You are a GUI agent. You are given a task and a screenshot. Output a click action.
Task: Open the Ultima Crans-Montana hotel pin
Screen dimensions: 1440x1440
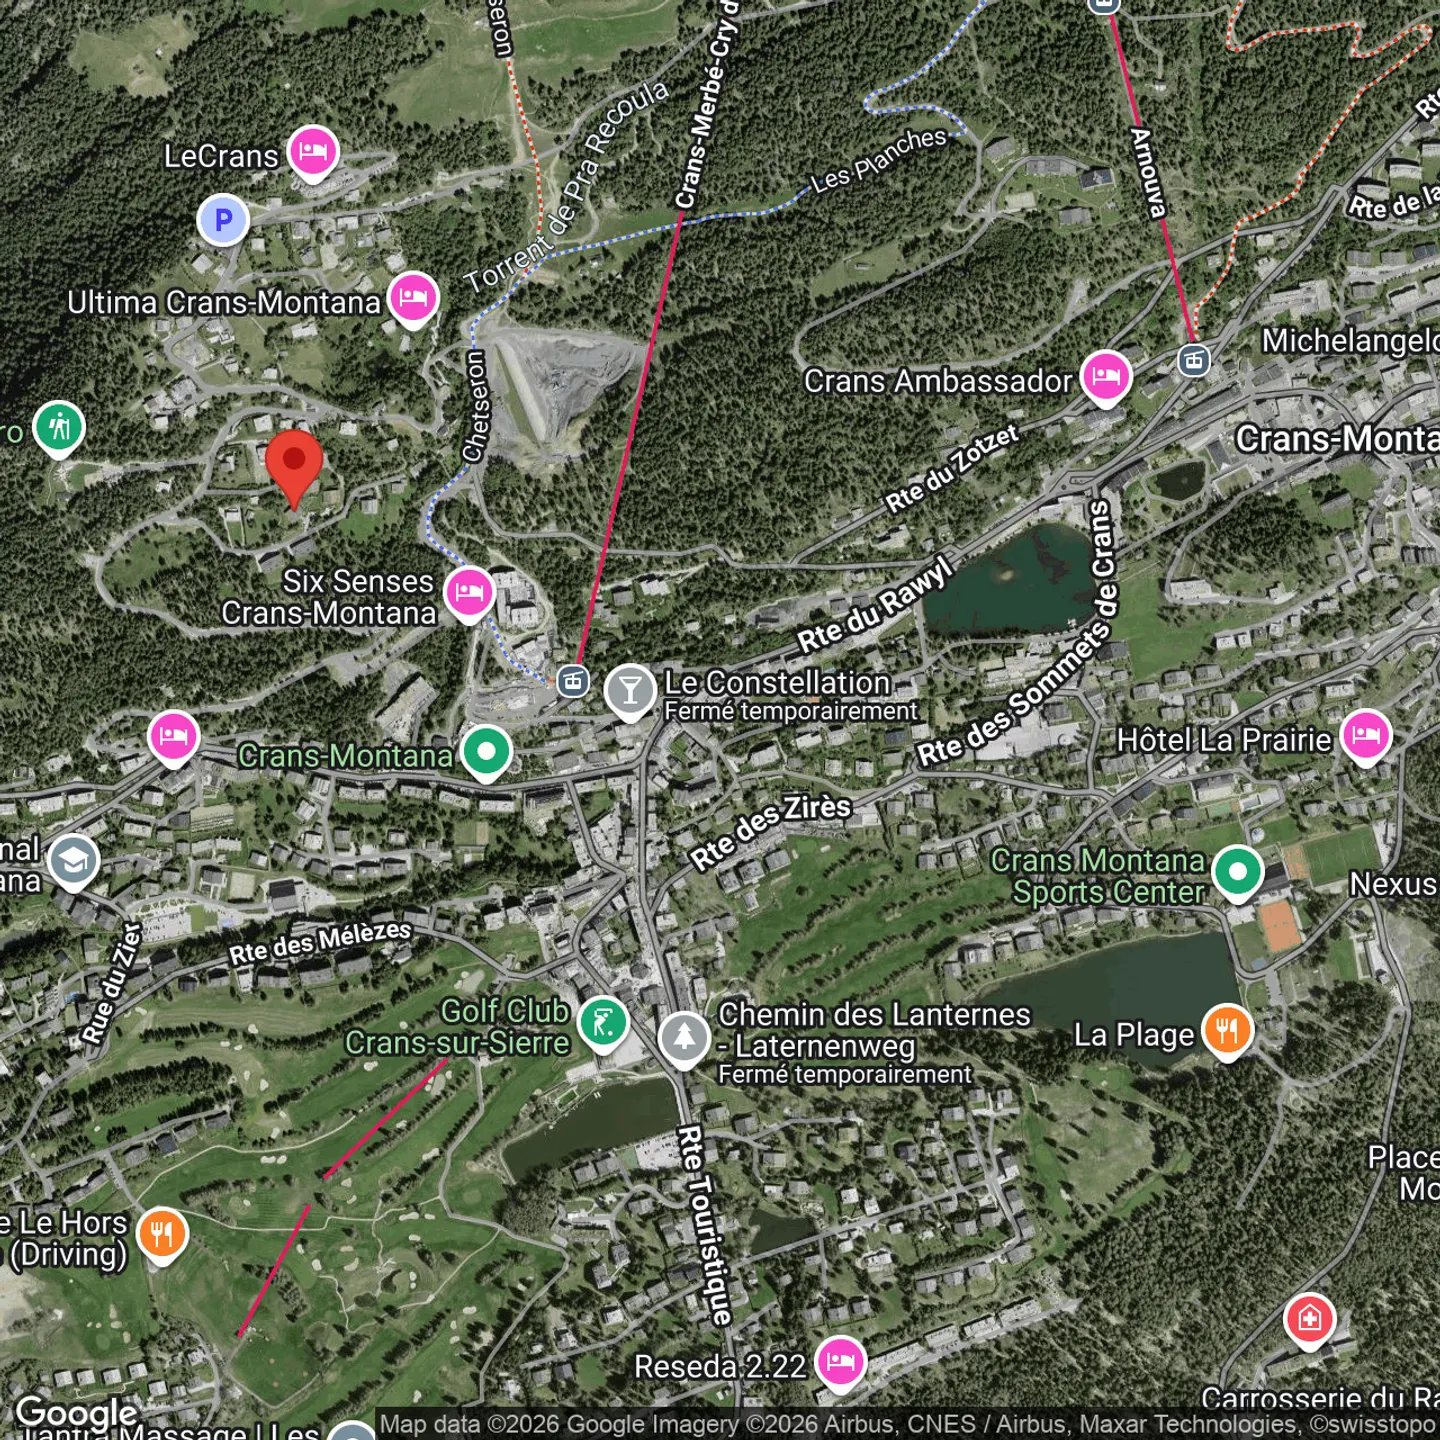click(x=413, y=299)
